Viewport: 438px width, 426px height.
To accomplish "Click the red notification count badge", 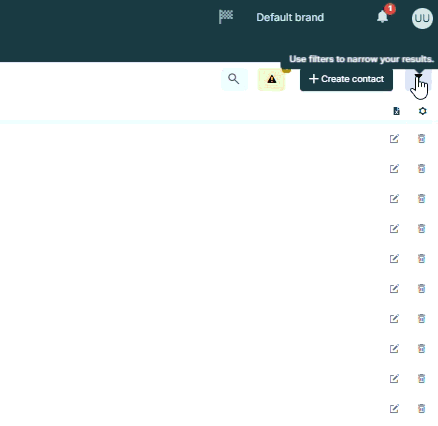I will click(x=390, y=9).
